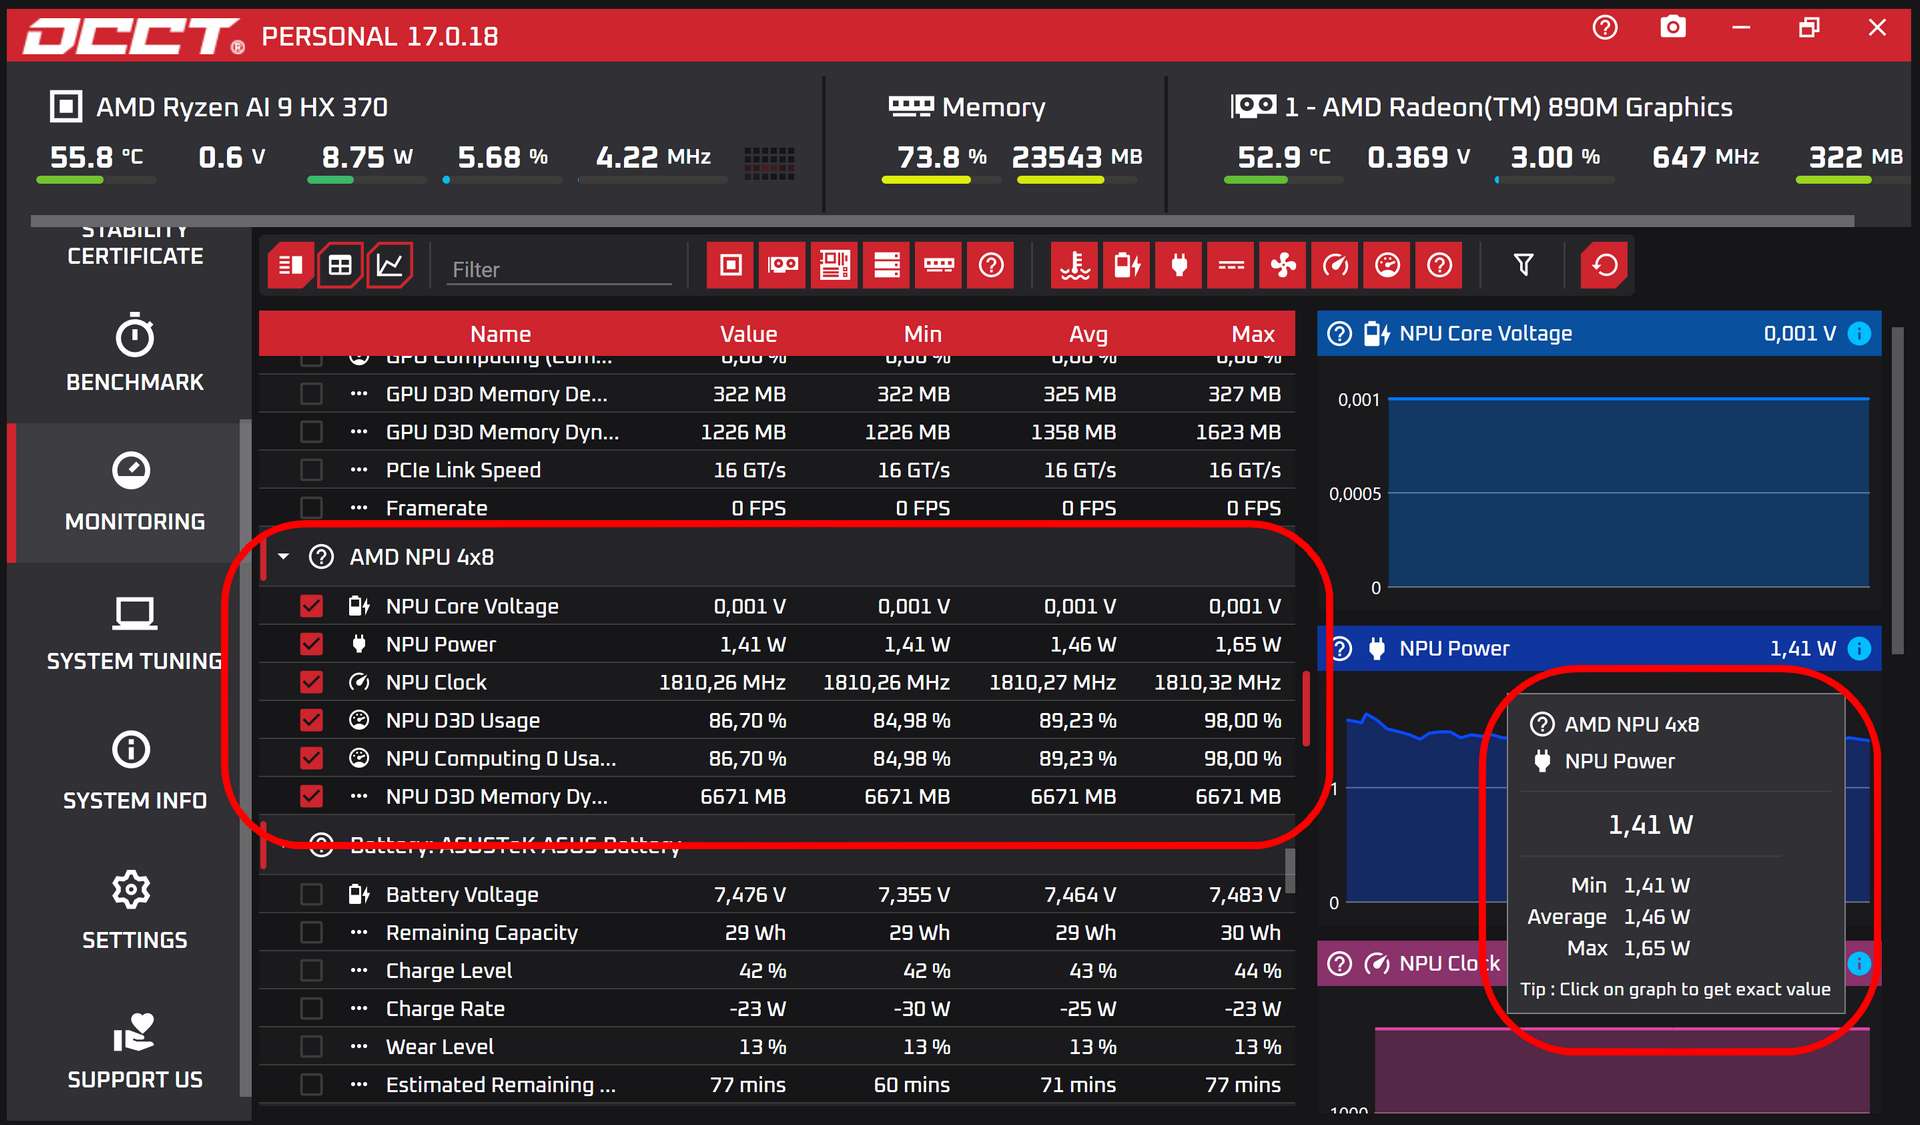Uncheck the NPU D3D Usage checkbox
Screen dimensions: 1920x1125
[311, 720]
